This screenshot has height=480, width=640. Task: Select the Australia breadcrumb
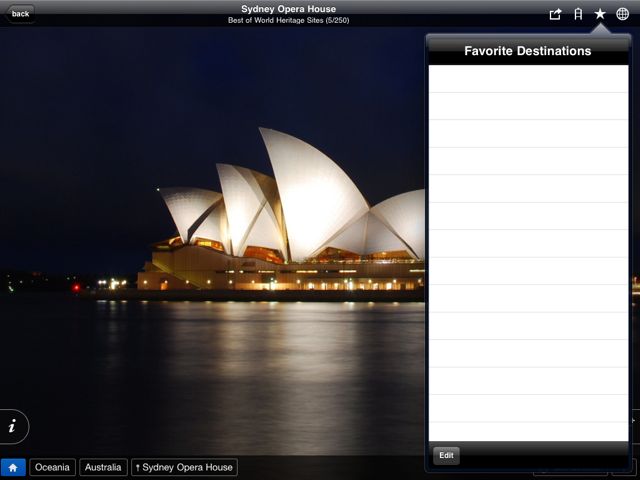[103, 467]
